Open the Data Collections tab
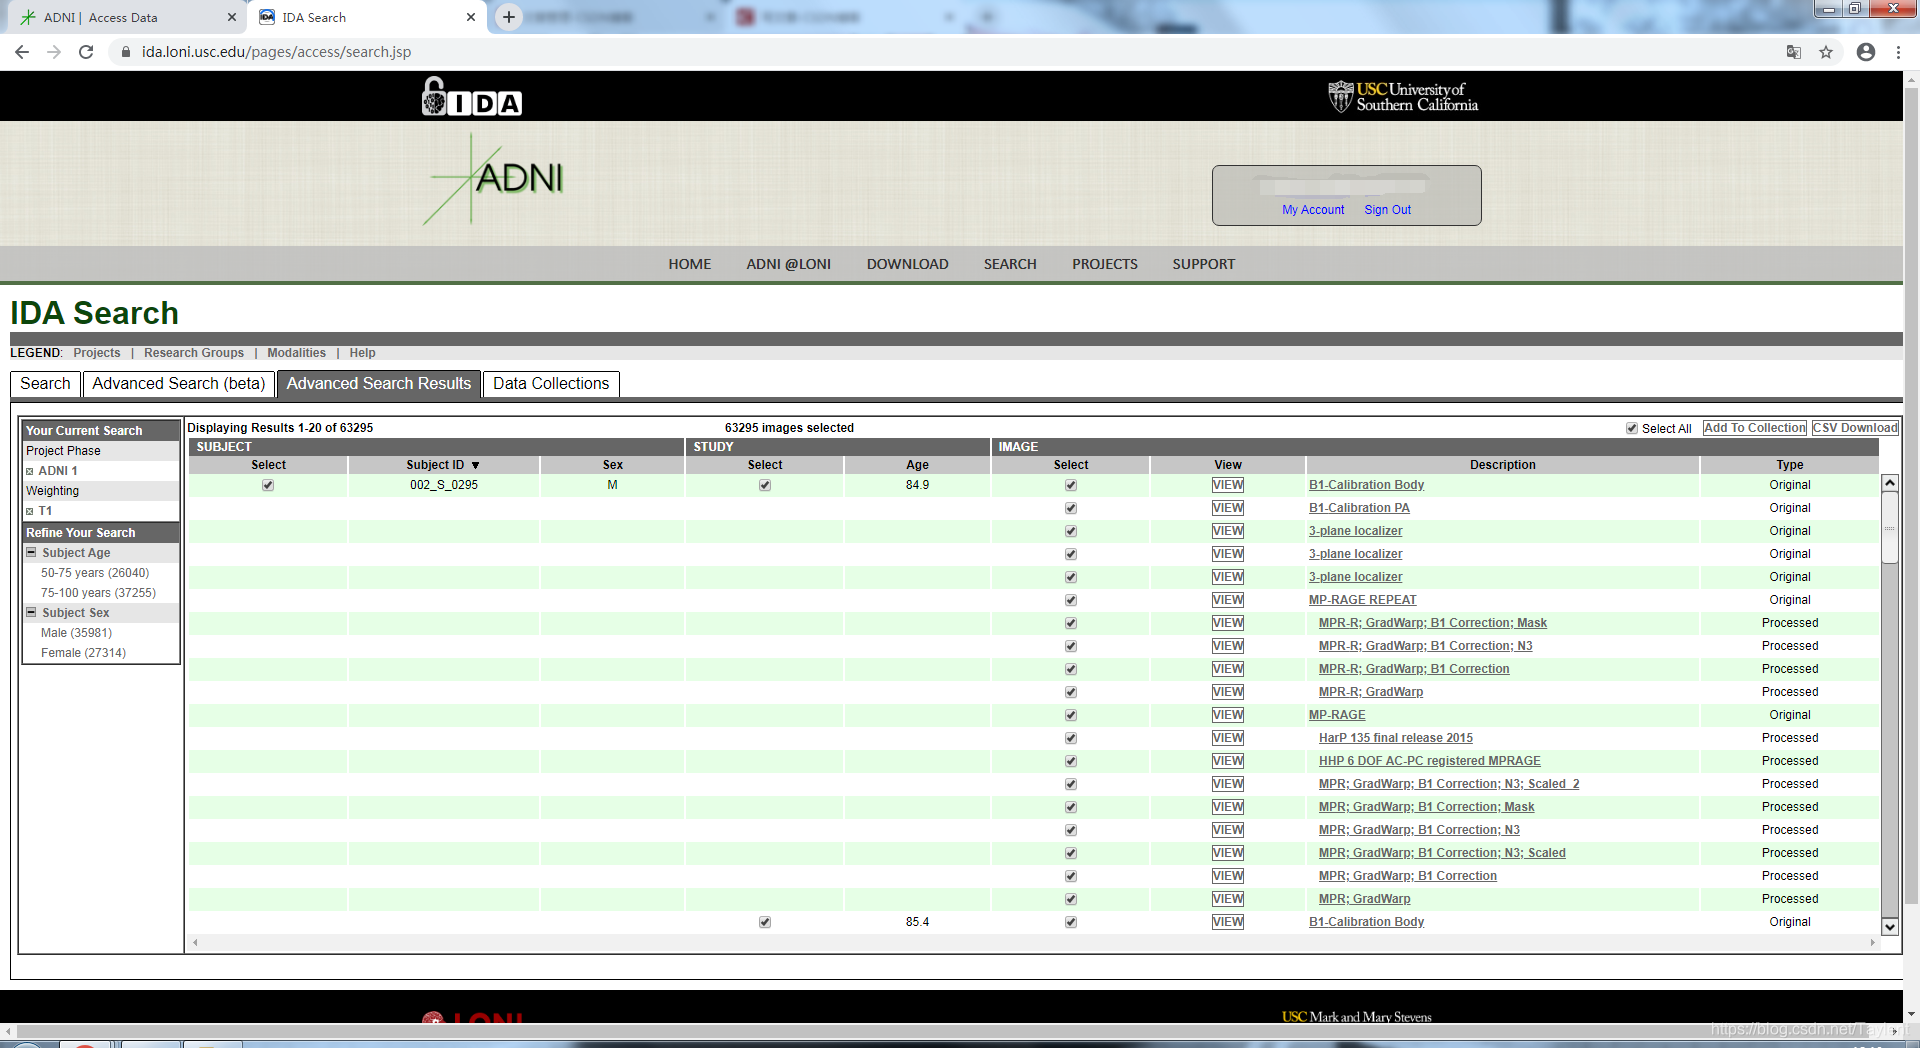The height and width of the screenshot is (1048, 1920). coord(551,384)
